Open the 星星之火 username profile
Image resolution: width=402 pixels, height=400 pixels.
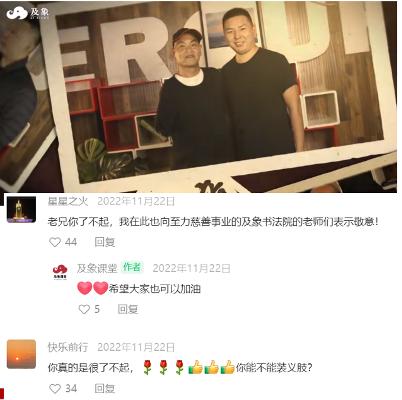68,201
